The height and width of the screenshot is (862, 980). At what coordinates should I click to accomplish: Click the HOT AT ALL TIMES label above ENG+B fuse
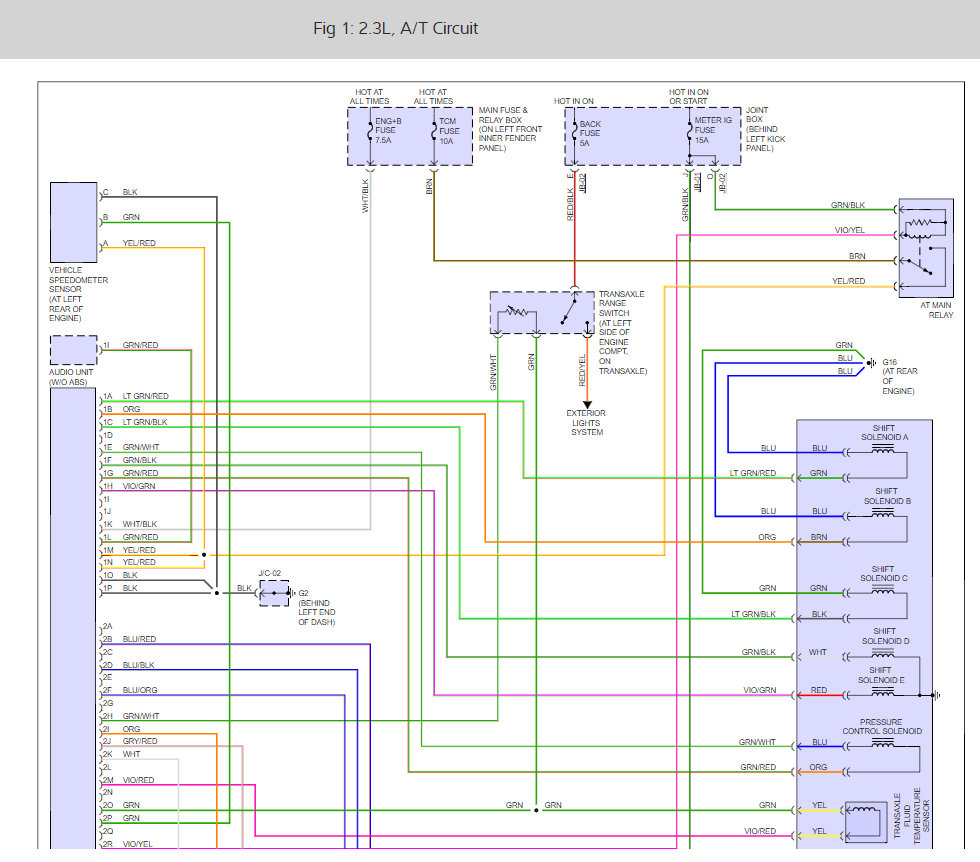369,96
